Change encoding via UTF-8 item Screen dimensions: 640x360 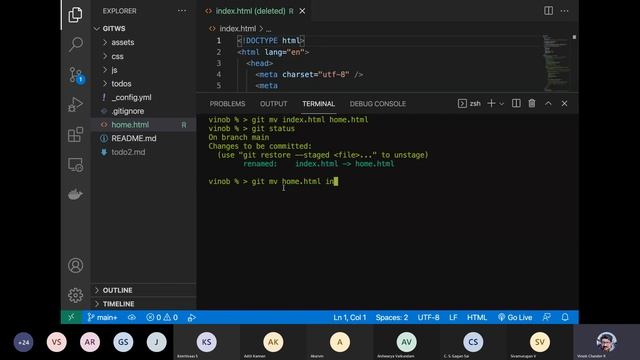[x=428, y=317]
